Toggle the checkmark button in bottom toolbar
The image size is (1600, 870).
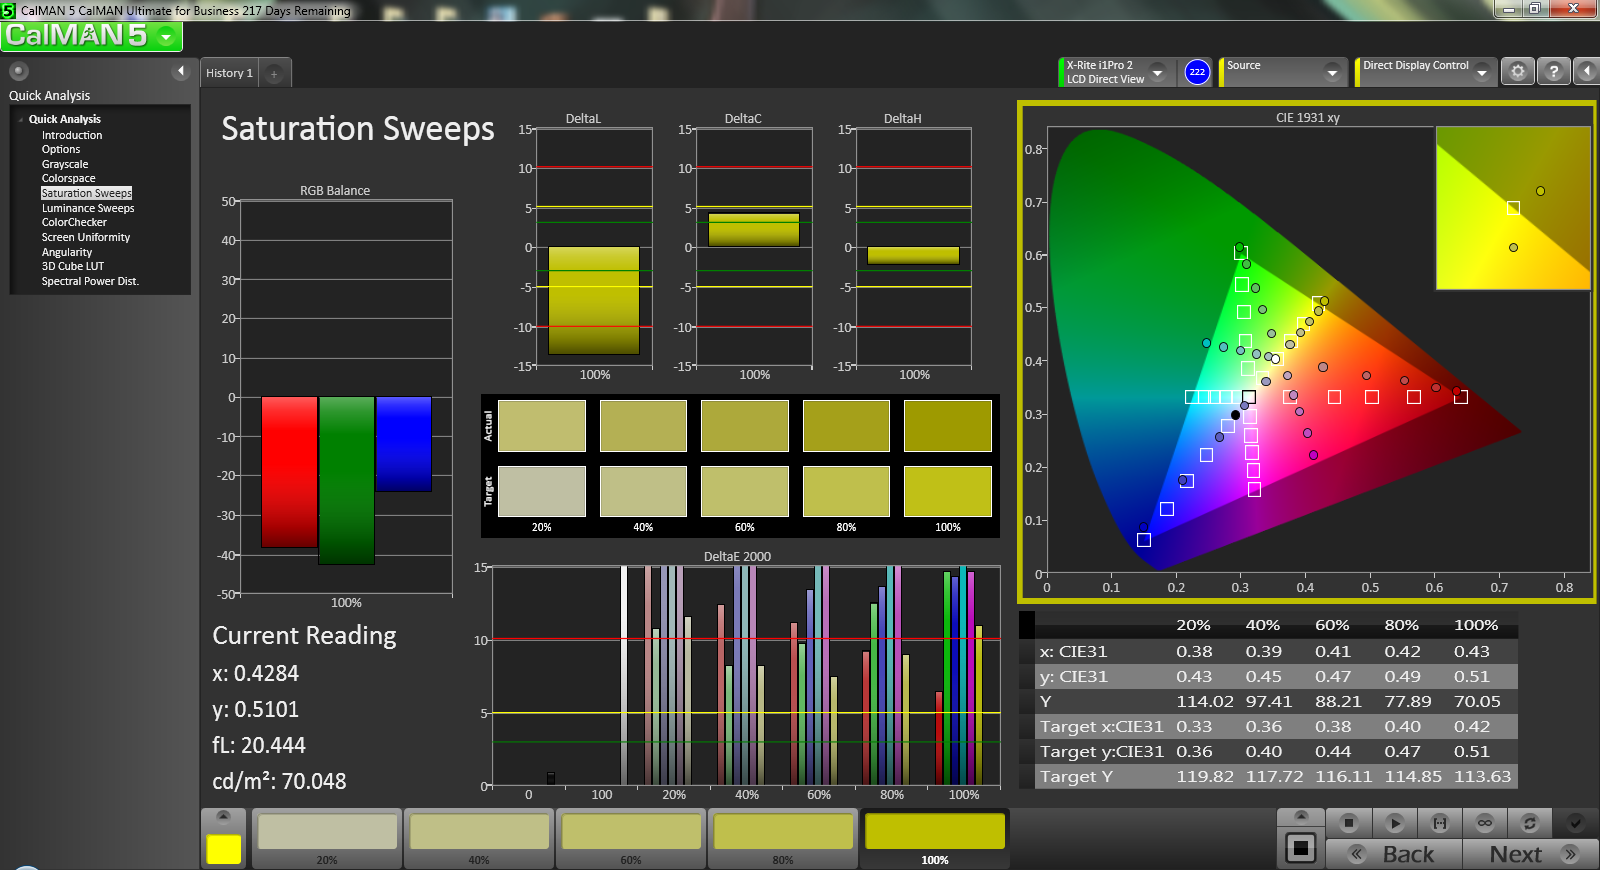(1575, 823)
